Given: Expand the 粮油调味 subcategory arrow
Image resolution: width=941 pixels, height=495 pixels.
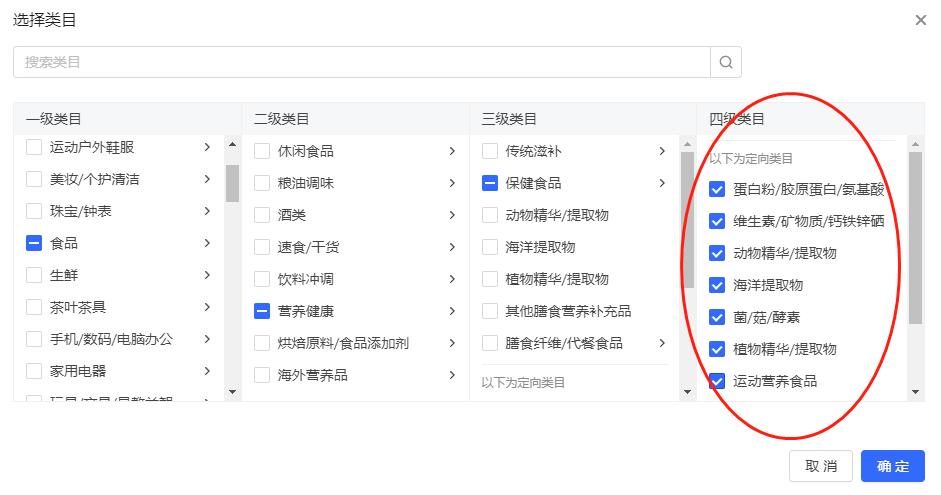Looking at the screenshot, I should coord(452,183).
